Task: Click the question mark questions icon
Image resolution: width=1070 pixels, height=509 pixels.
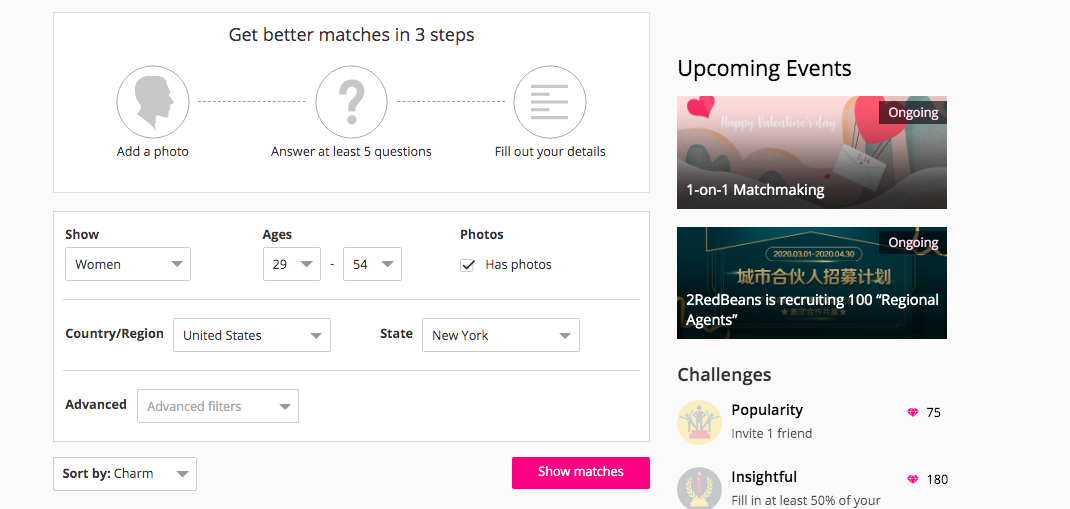Action: (x=351, y=102)
